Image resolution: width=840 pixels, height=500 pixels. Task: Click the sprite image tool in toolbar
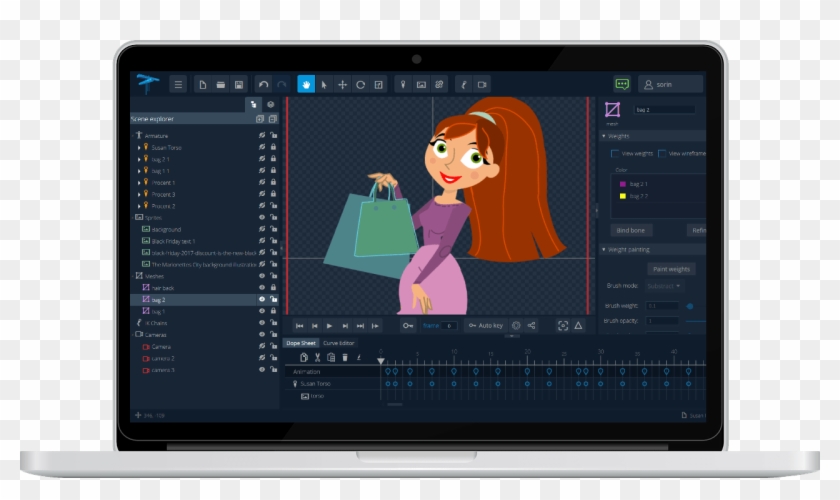[421, 85]
